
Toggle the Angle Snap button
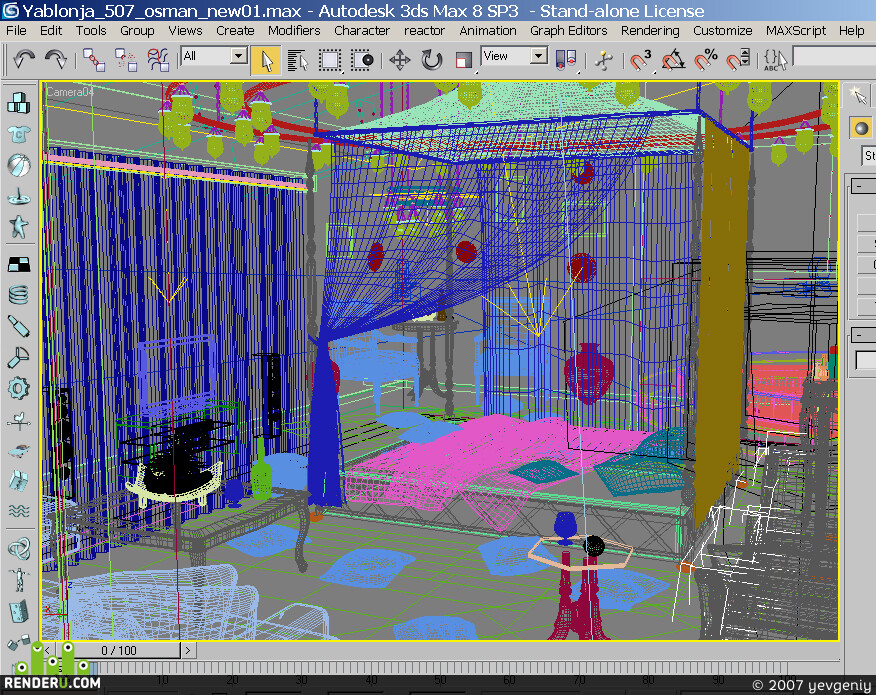pos(673,59)
